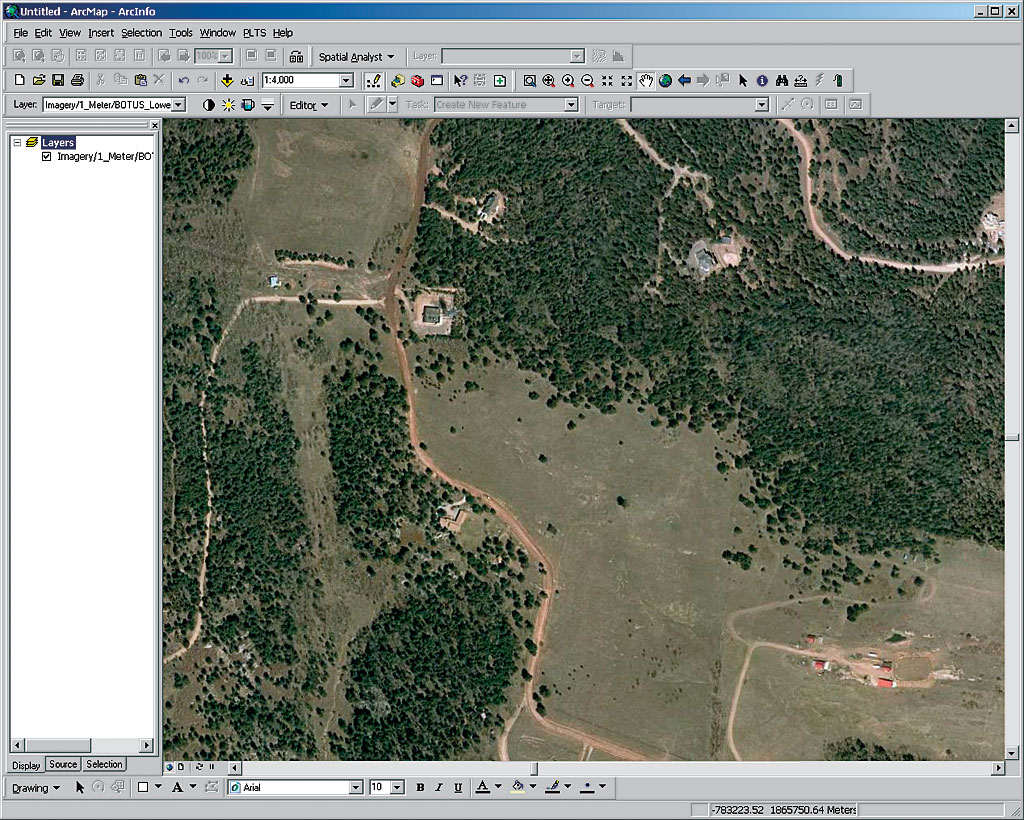This screenshot has width=1024, height=820.
Task: Open the View menu
Action: 70,33
